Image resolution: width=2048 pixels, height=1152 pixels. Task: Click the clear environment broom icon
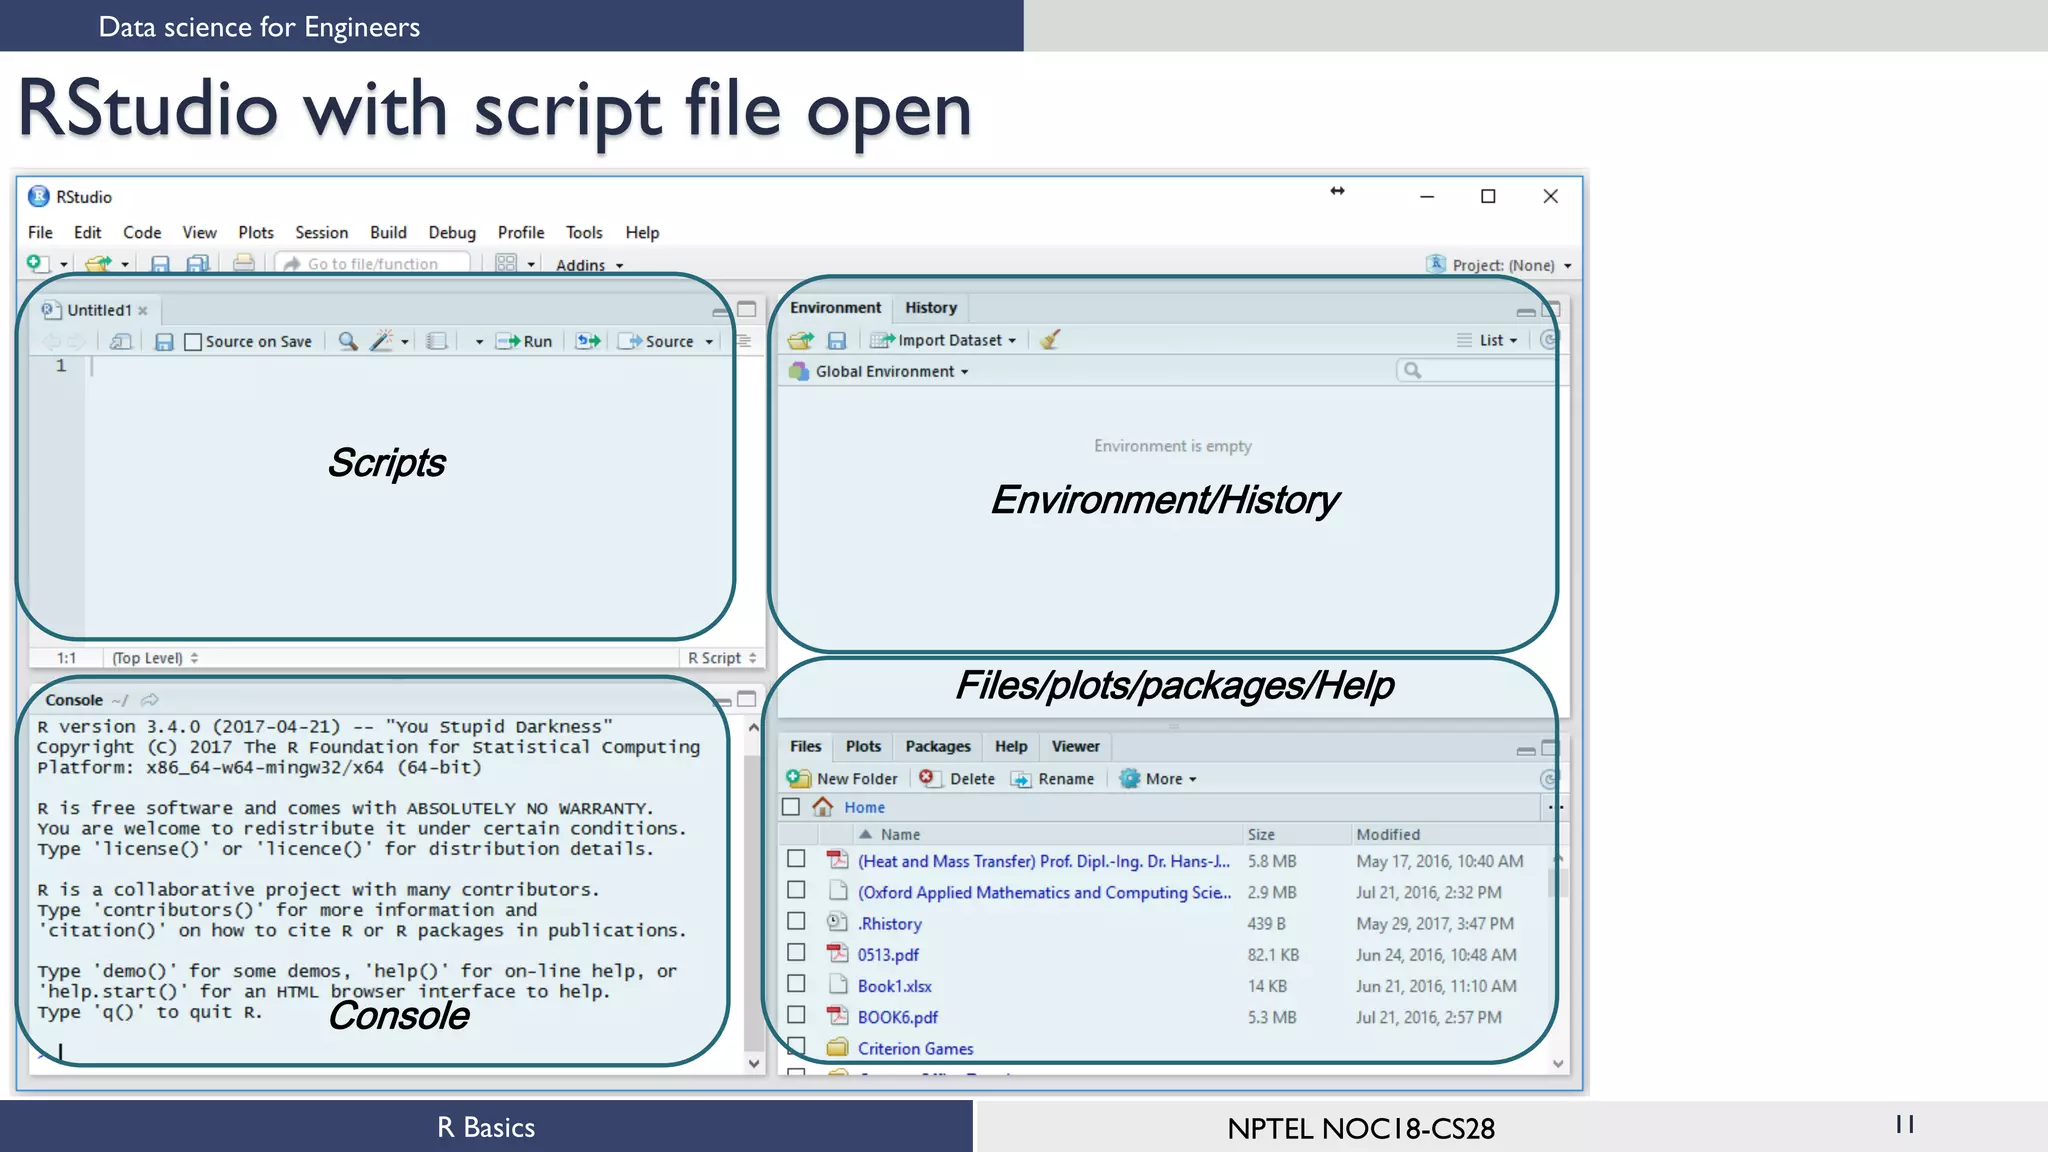point(1049,340)
